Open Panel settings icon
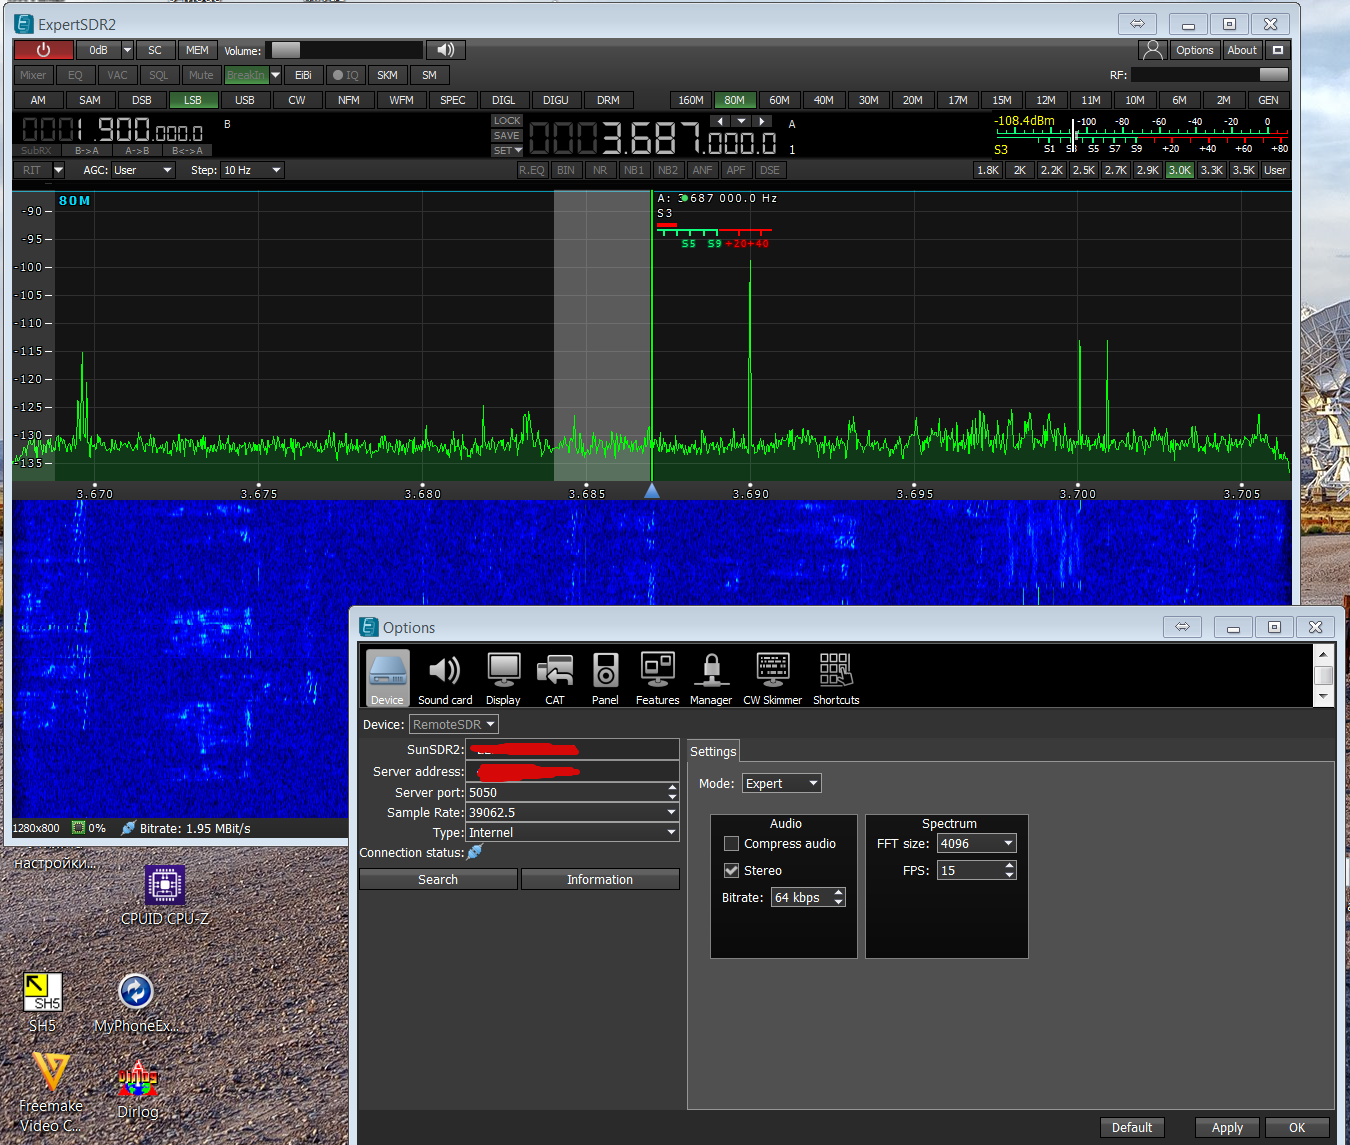This screenshot has height=1145, width=1350. (605, 678)
